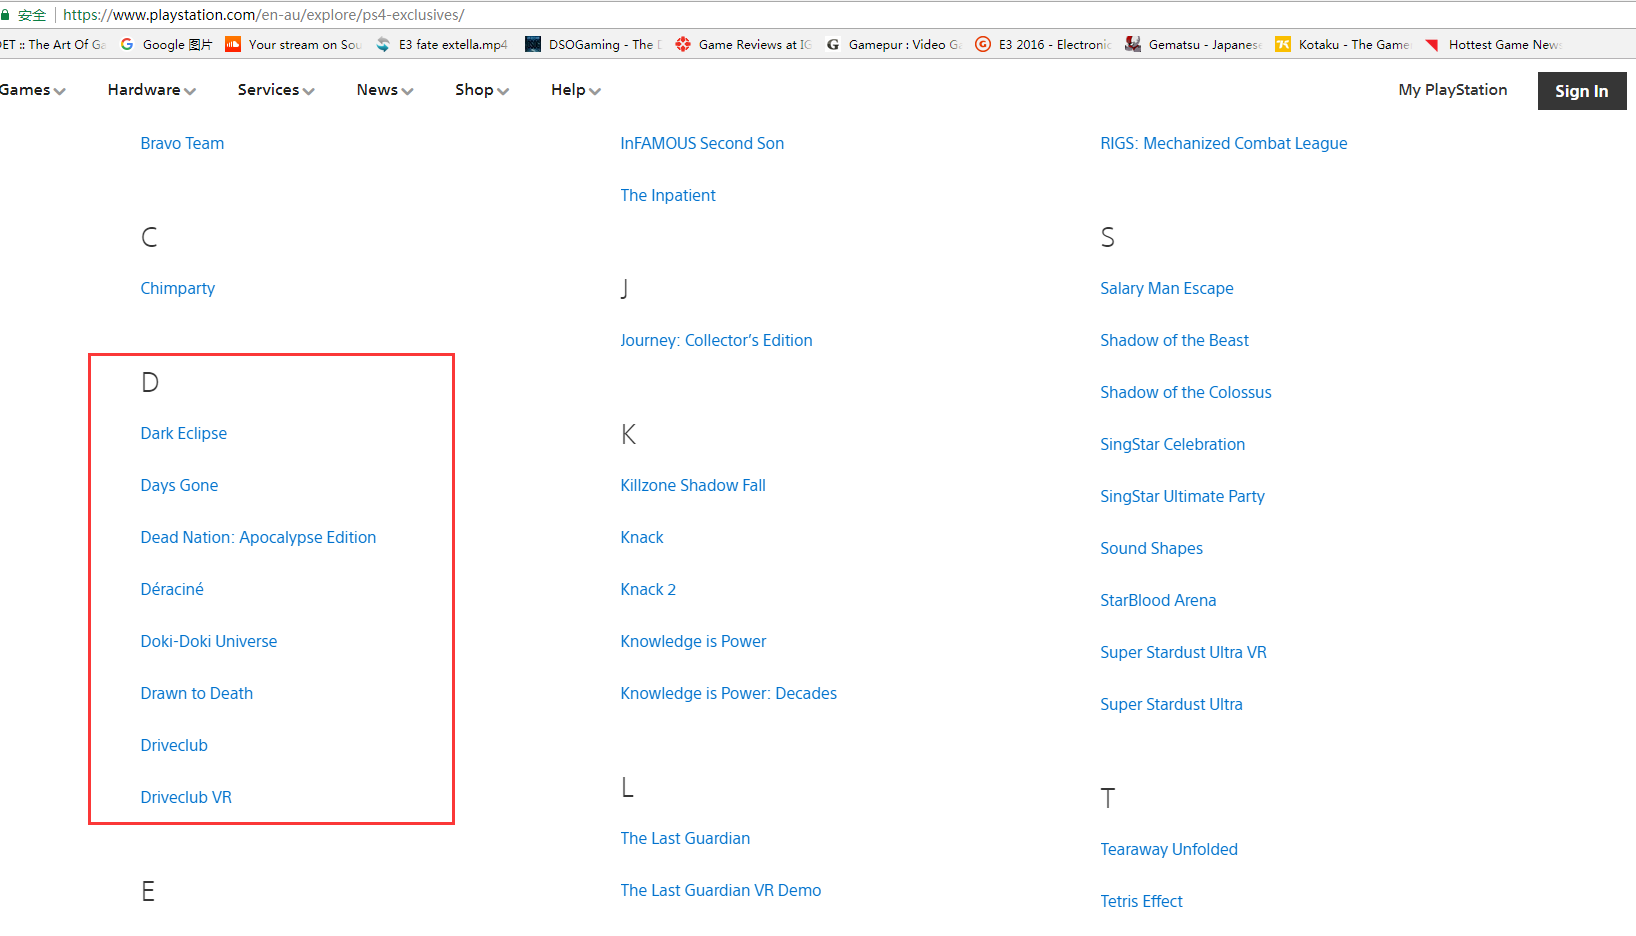This screenshot has width=1636, height=936.
Task: Open The Last Guardian link (not VR Demo)
Action: point(685,838)
